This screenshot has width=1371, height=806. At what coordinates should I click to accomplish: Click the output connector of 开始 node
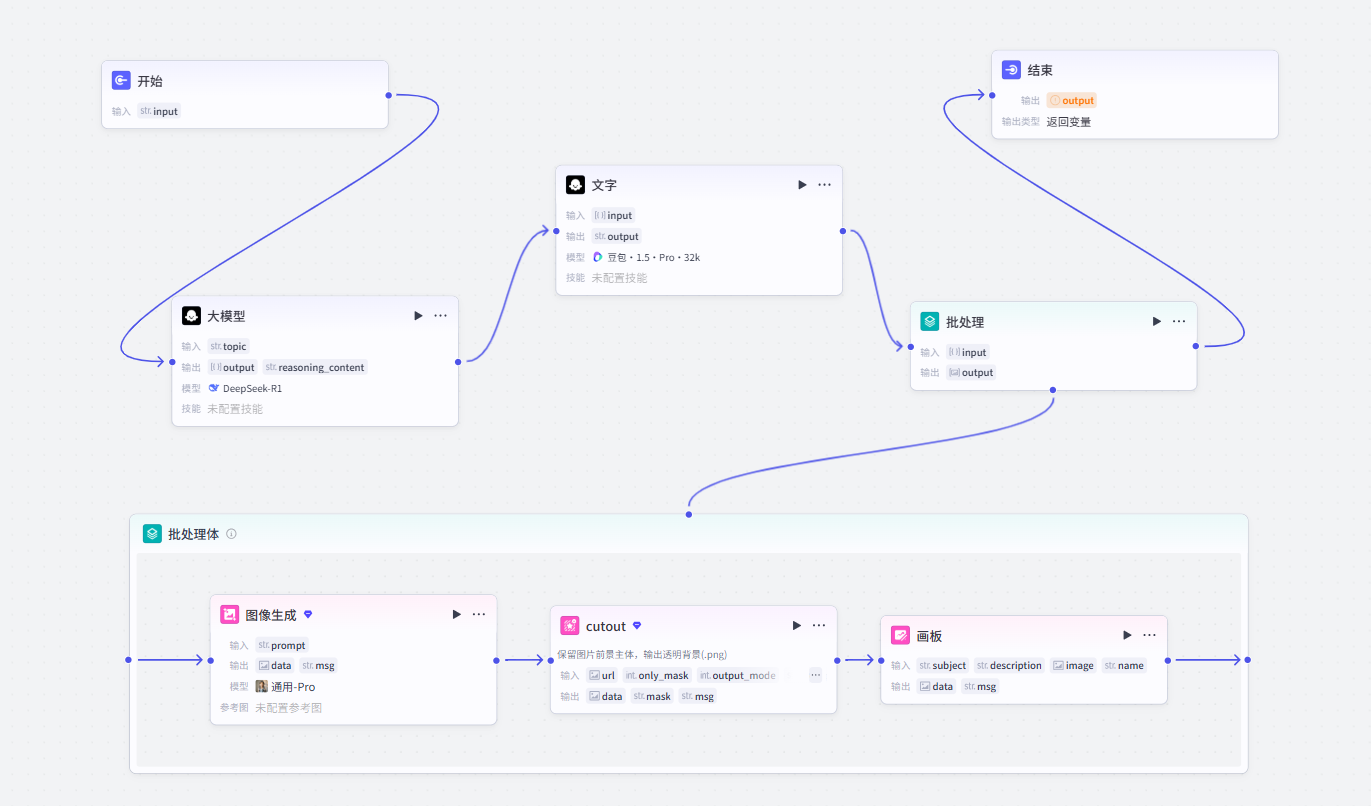[389, 96]
